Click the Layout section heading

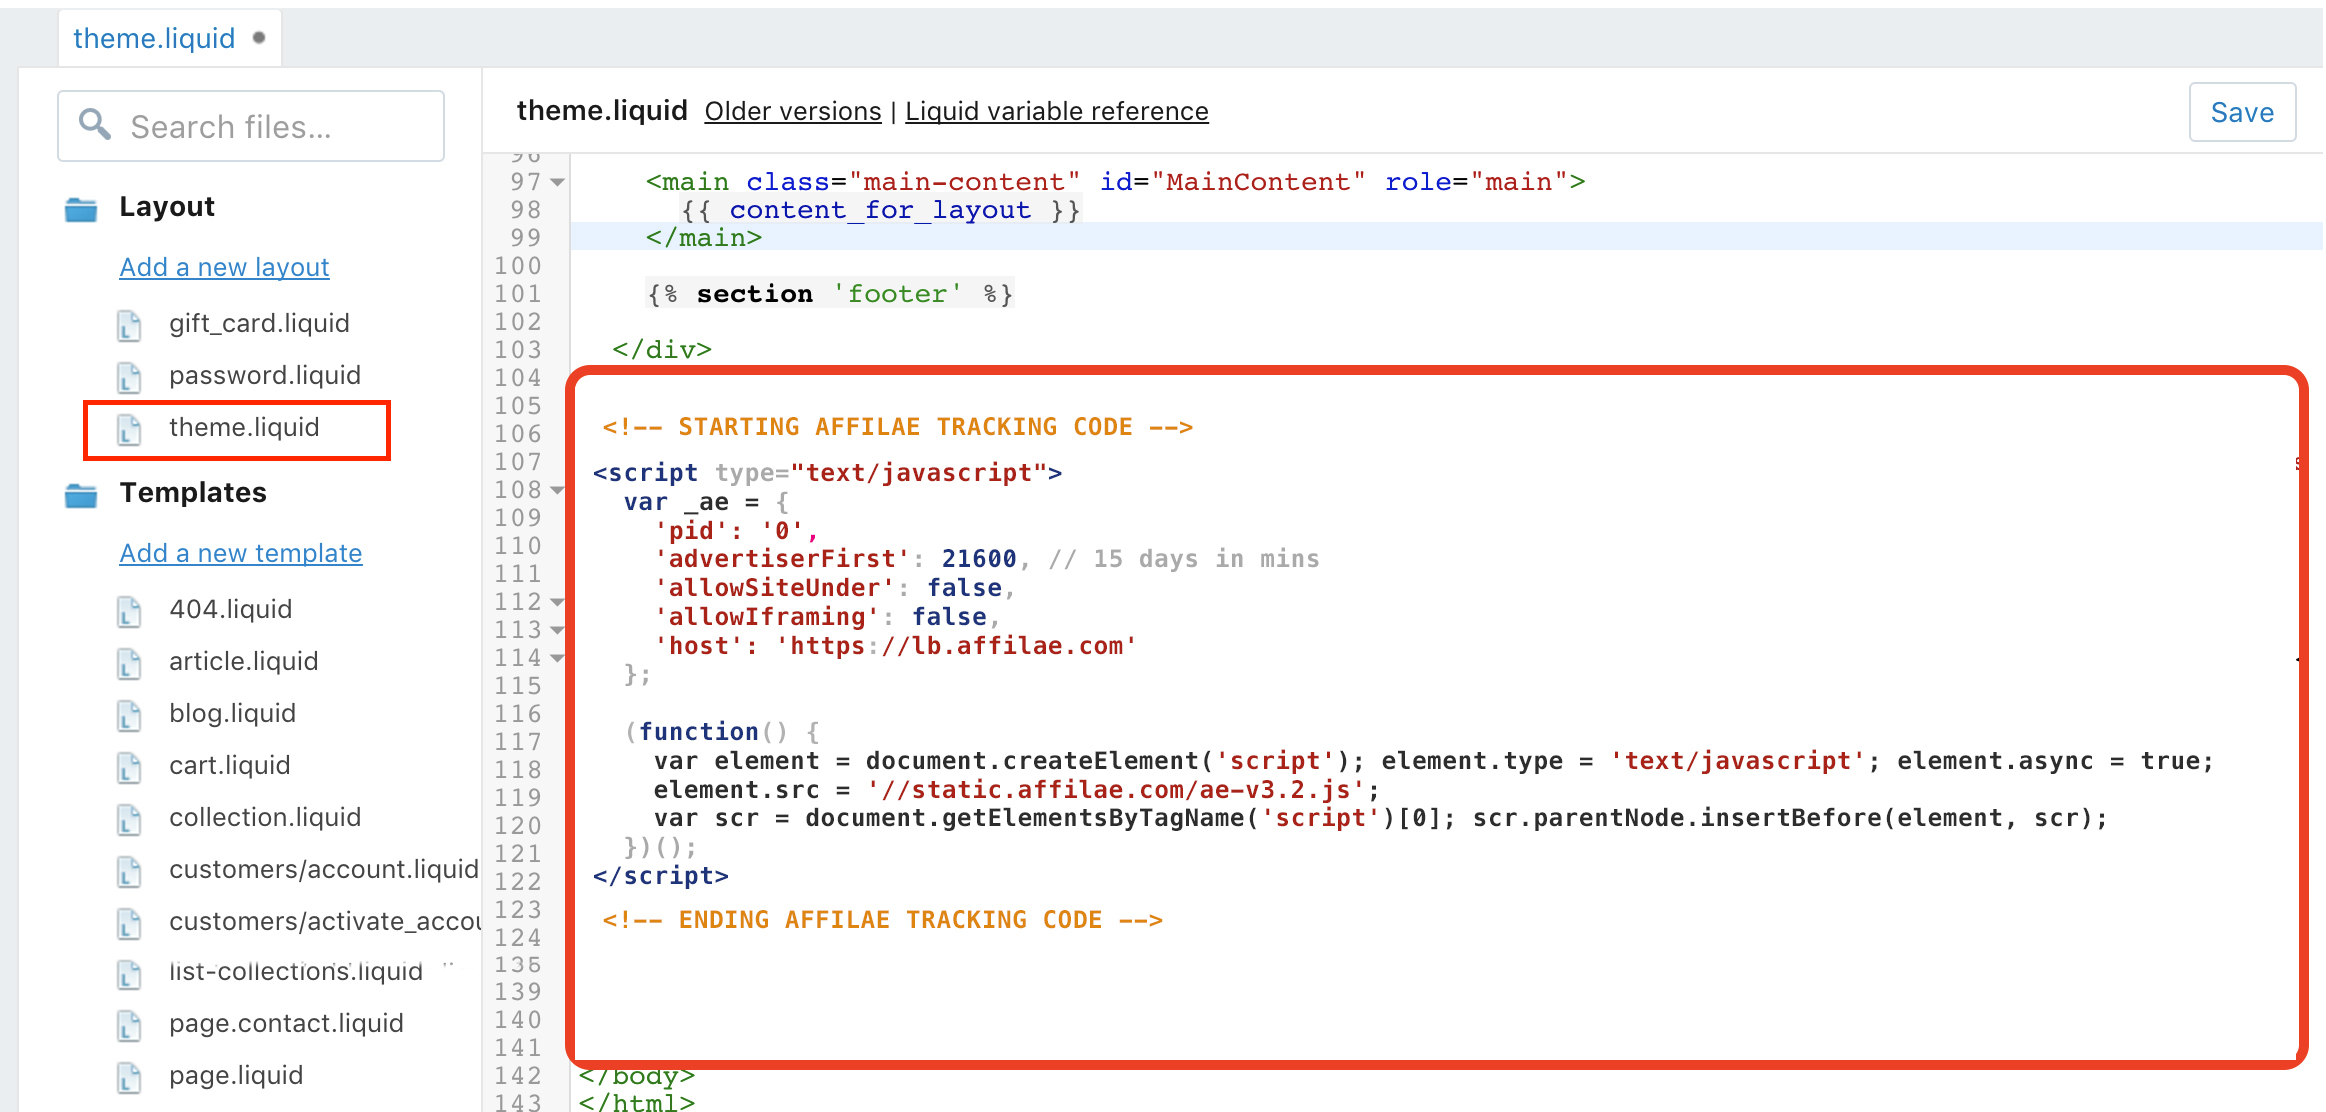point(167,207)
